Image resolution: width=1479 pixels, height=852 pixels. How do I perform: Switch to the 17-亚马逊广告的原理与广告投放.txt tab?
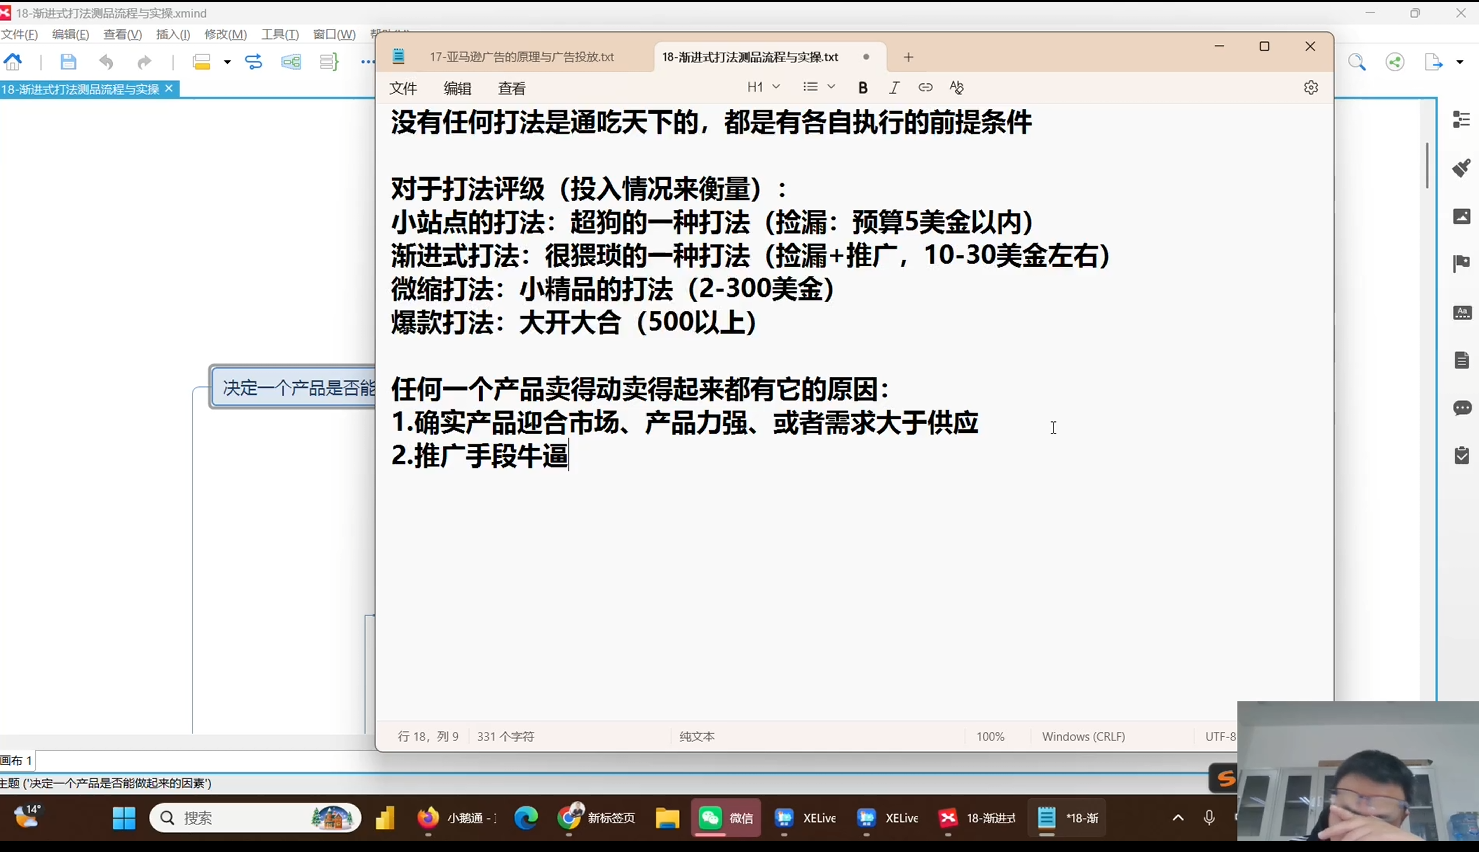pos(521,57)
